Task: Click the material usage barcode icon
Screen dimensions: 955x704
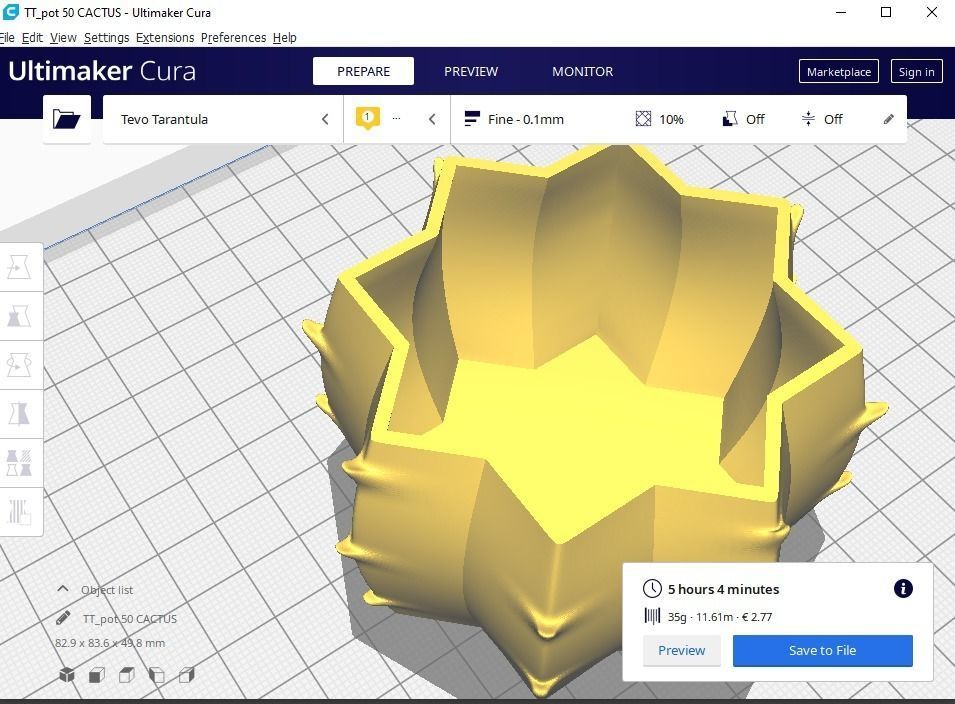Action: [x=652, y=616]
